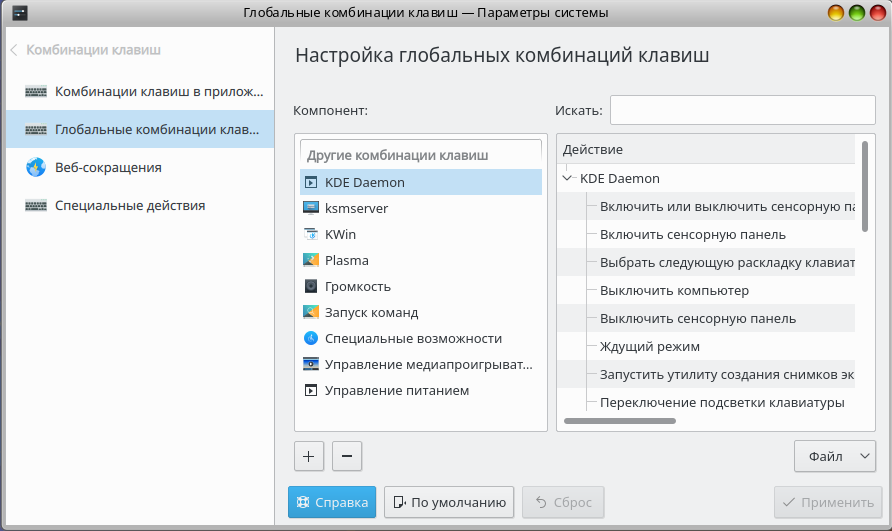Click the KDE Daemon component icon

click(x=311, y=182)
